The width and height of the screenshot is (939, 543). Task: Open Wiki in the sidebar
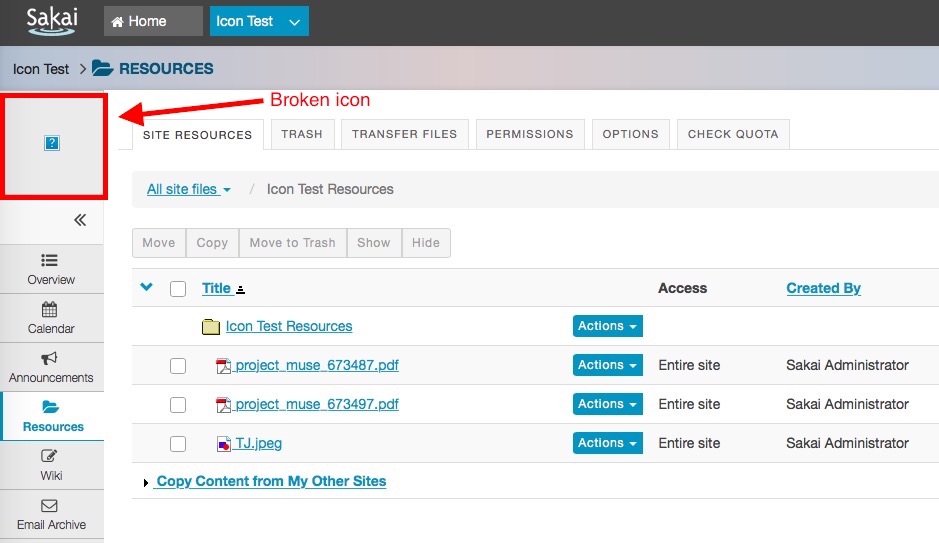(51, 465)
